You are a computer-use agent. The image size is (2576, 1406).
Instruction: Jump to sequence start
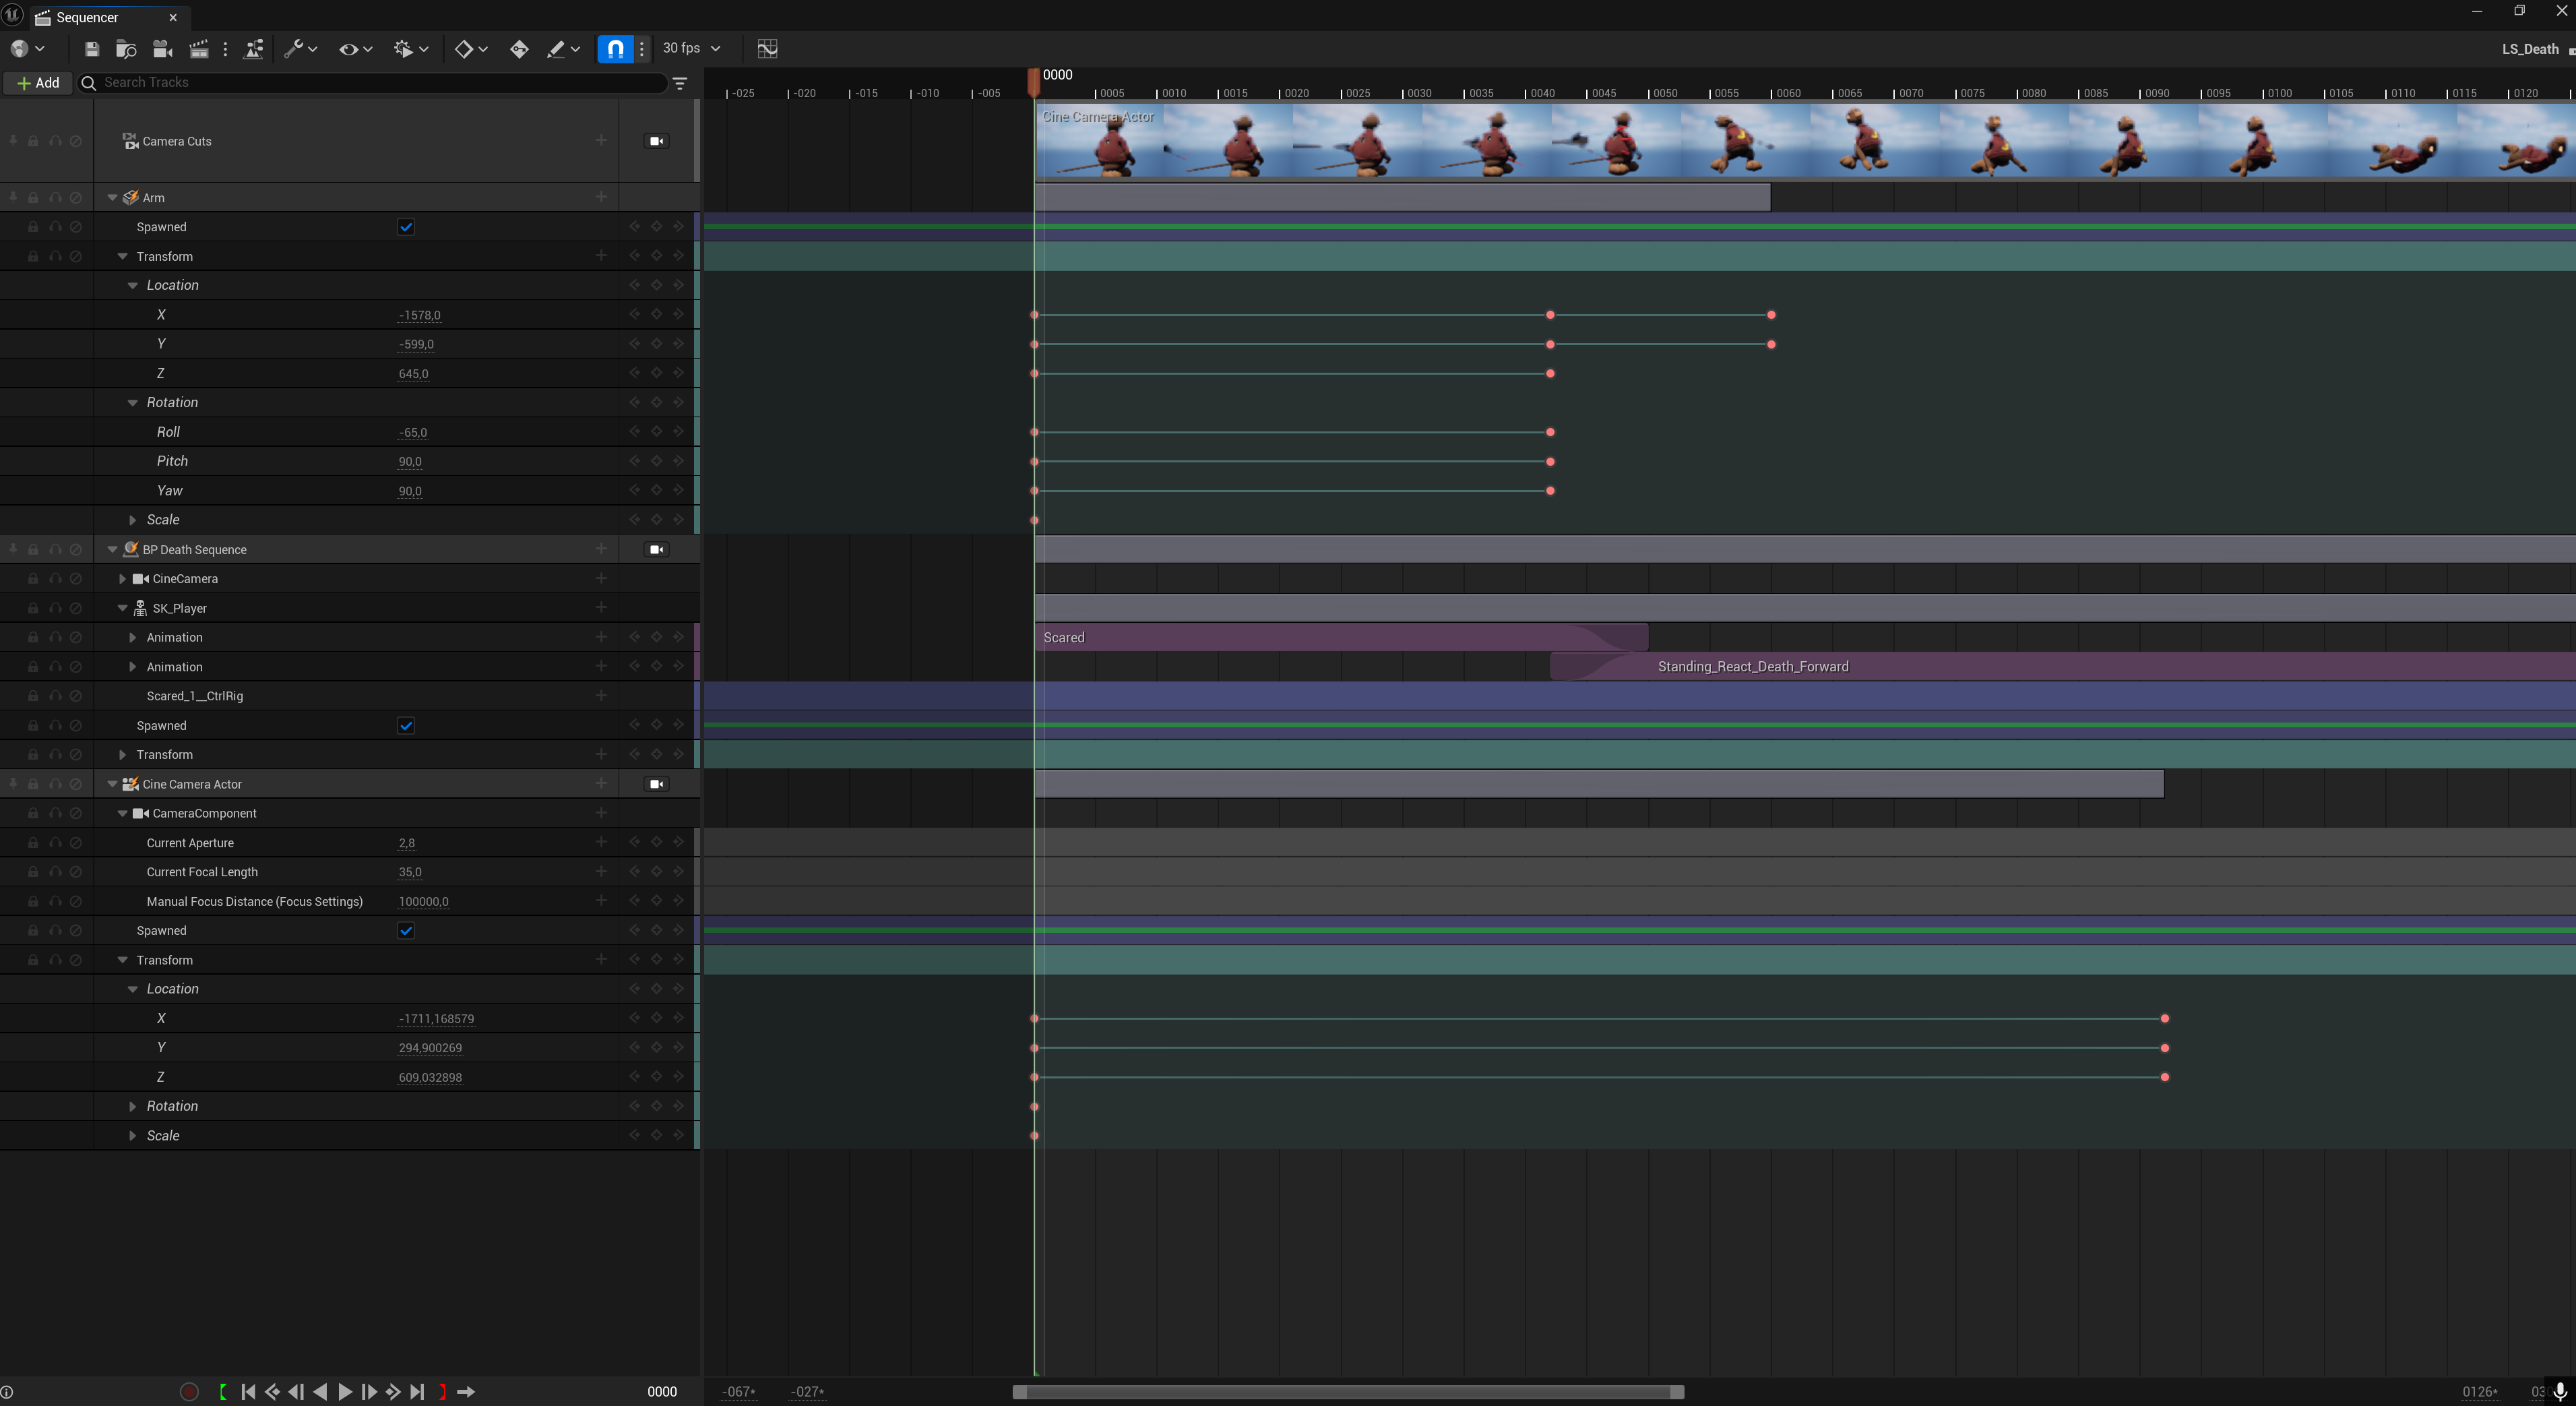click(248, 1391)
